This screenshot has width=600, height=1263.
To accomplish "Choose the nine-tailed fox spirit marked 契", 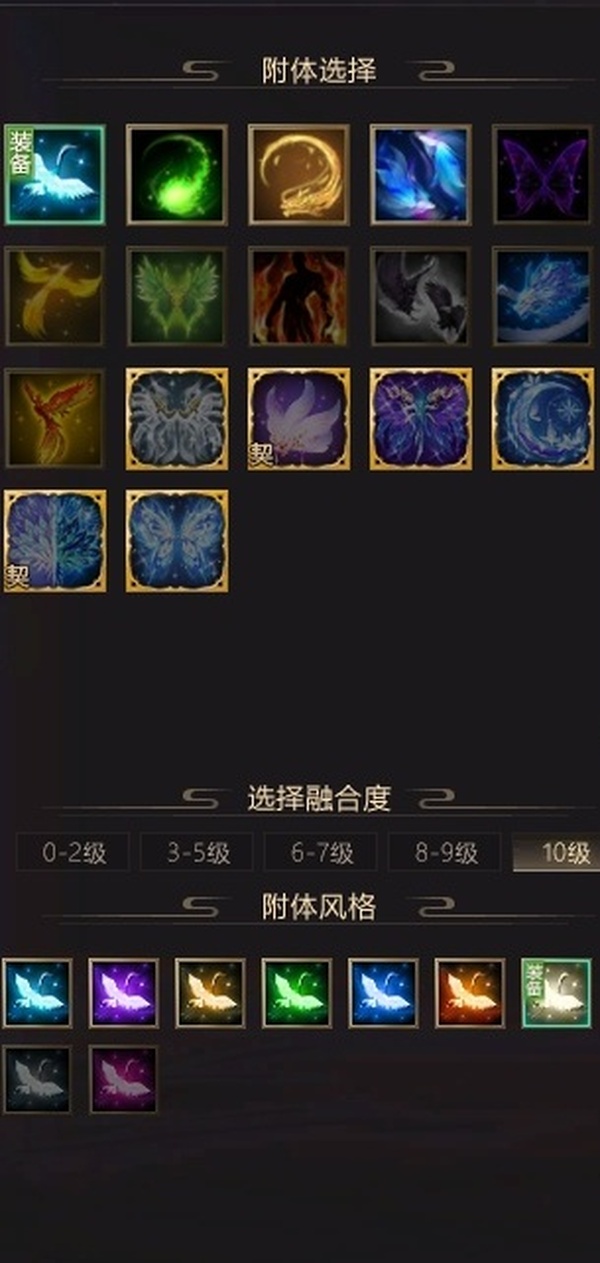I will (299, 418).
